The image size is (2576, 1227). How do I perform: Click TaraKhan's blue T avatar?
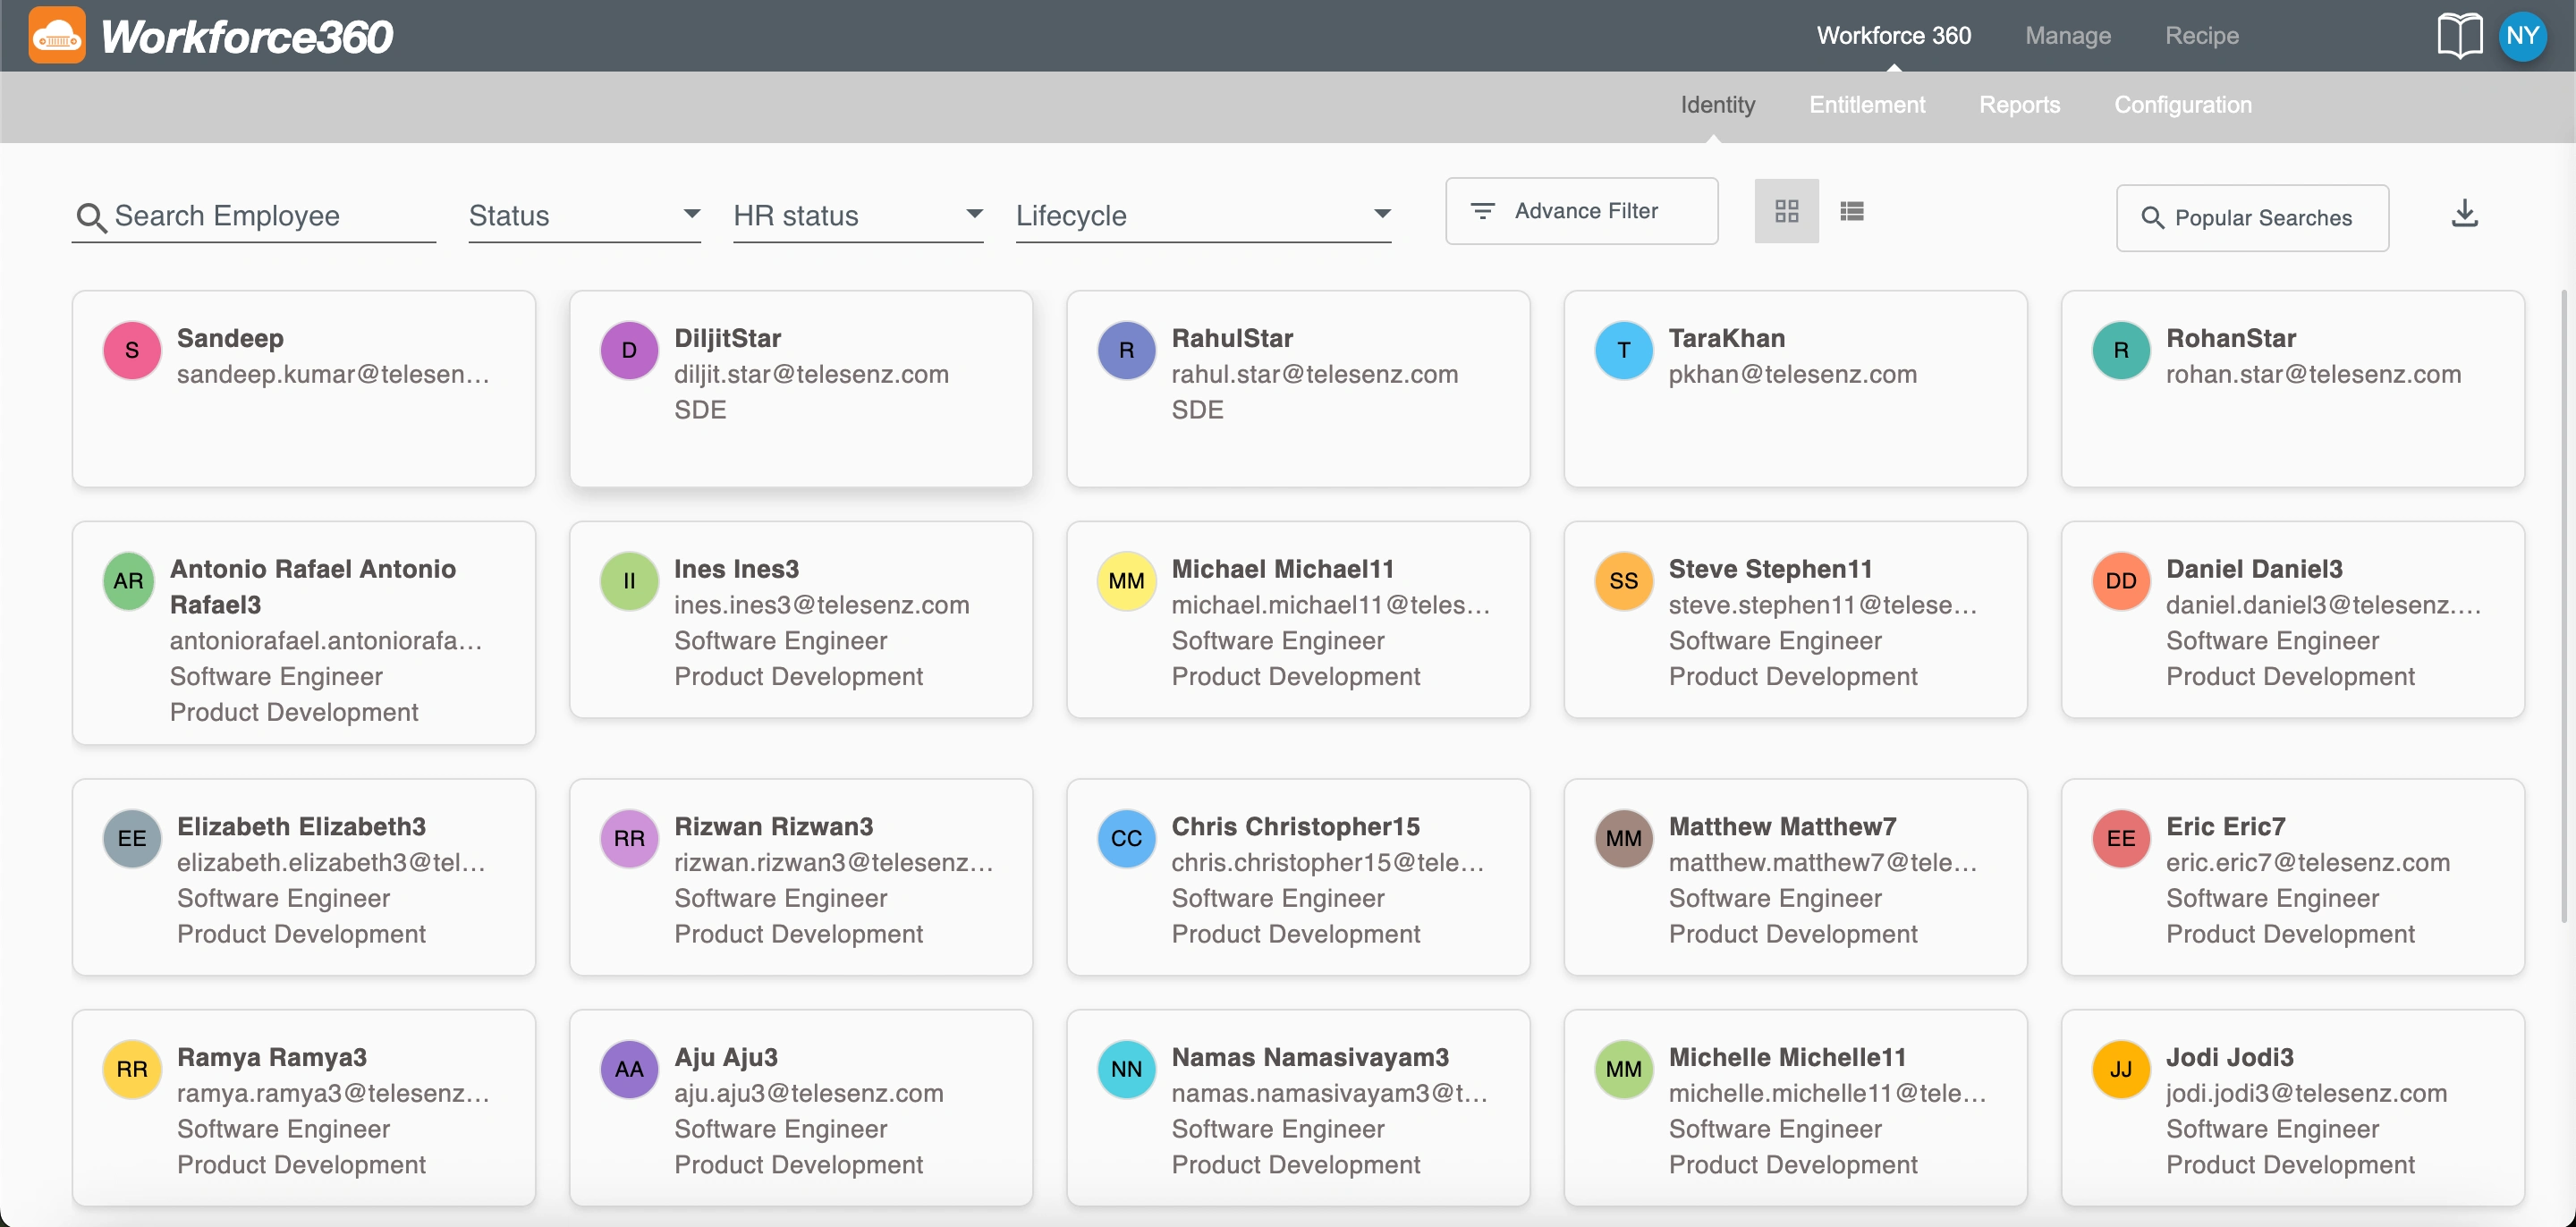(1623, 350)
